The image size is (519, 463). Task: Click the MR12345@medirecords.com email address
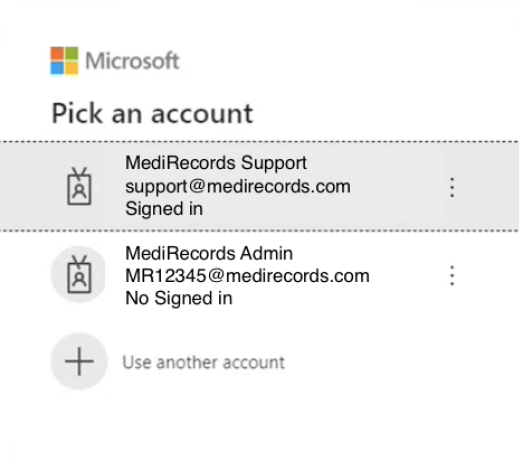(247, 276)
